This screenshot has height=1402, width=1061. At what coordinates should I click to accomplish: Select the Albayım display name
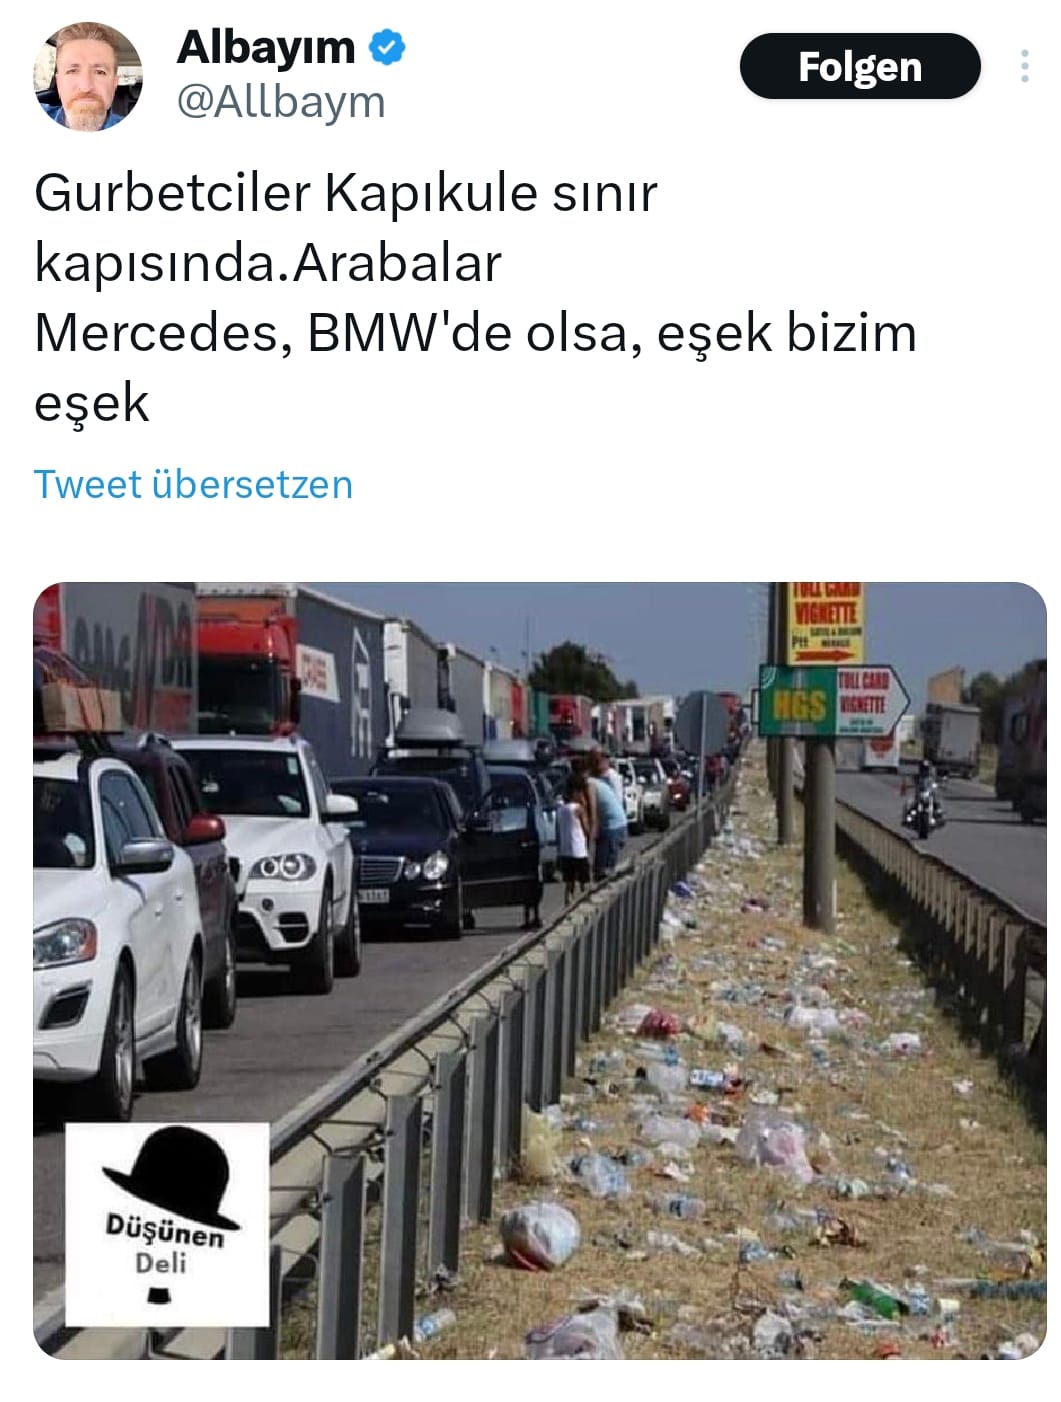pyautogui.click(x=266, y=47)
